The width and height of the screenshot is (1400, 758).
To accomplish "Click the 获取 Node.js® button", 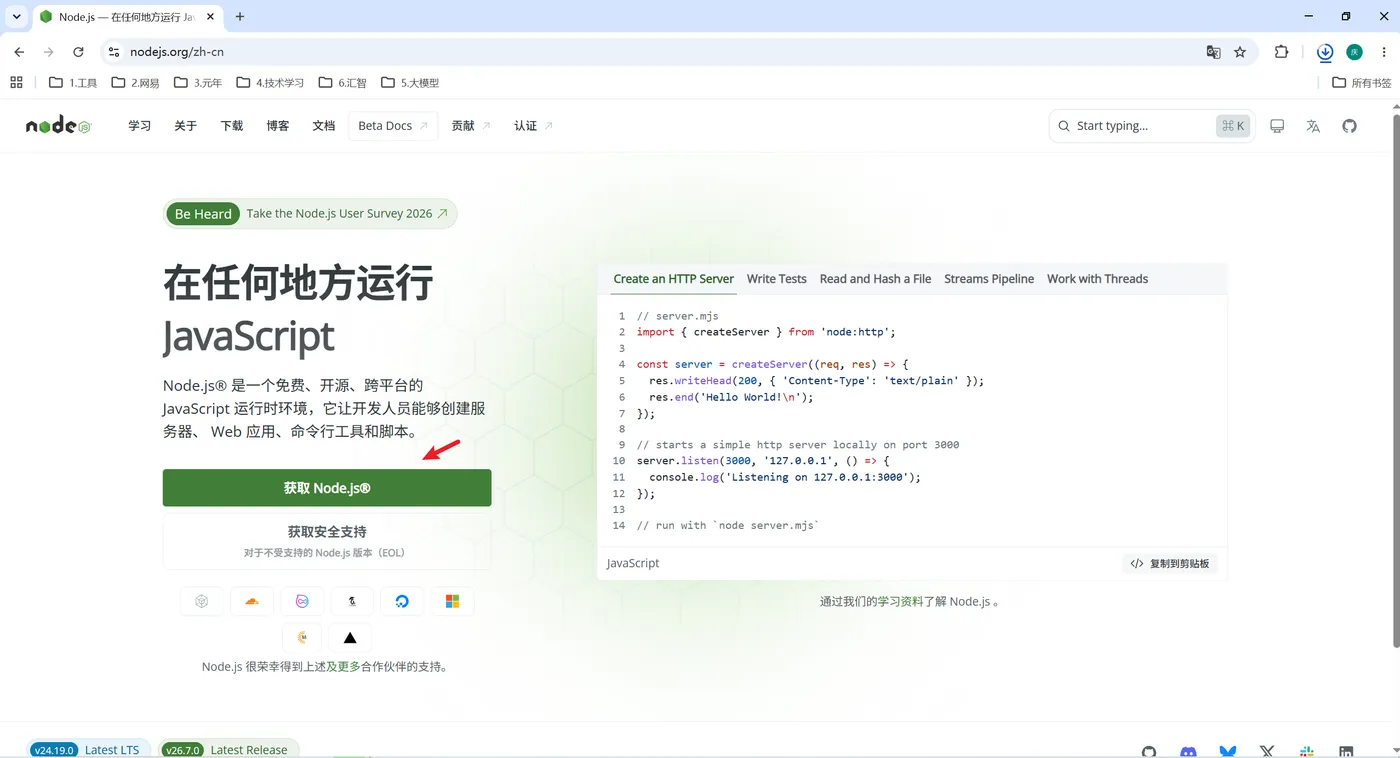I will pyautogui.click(x=327, y=488).
